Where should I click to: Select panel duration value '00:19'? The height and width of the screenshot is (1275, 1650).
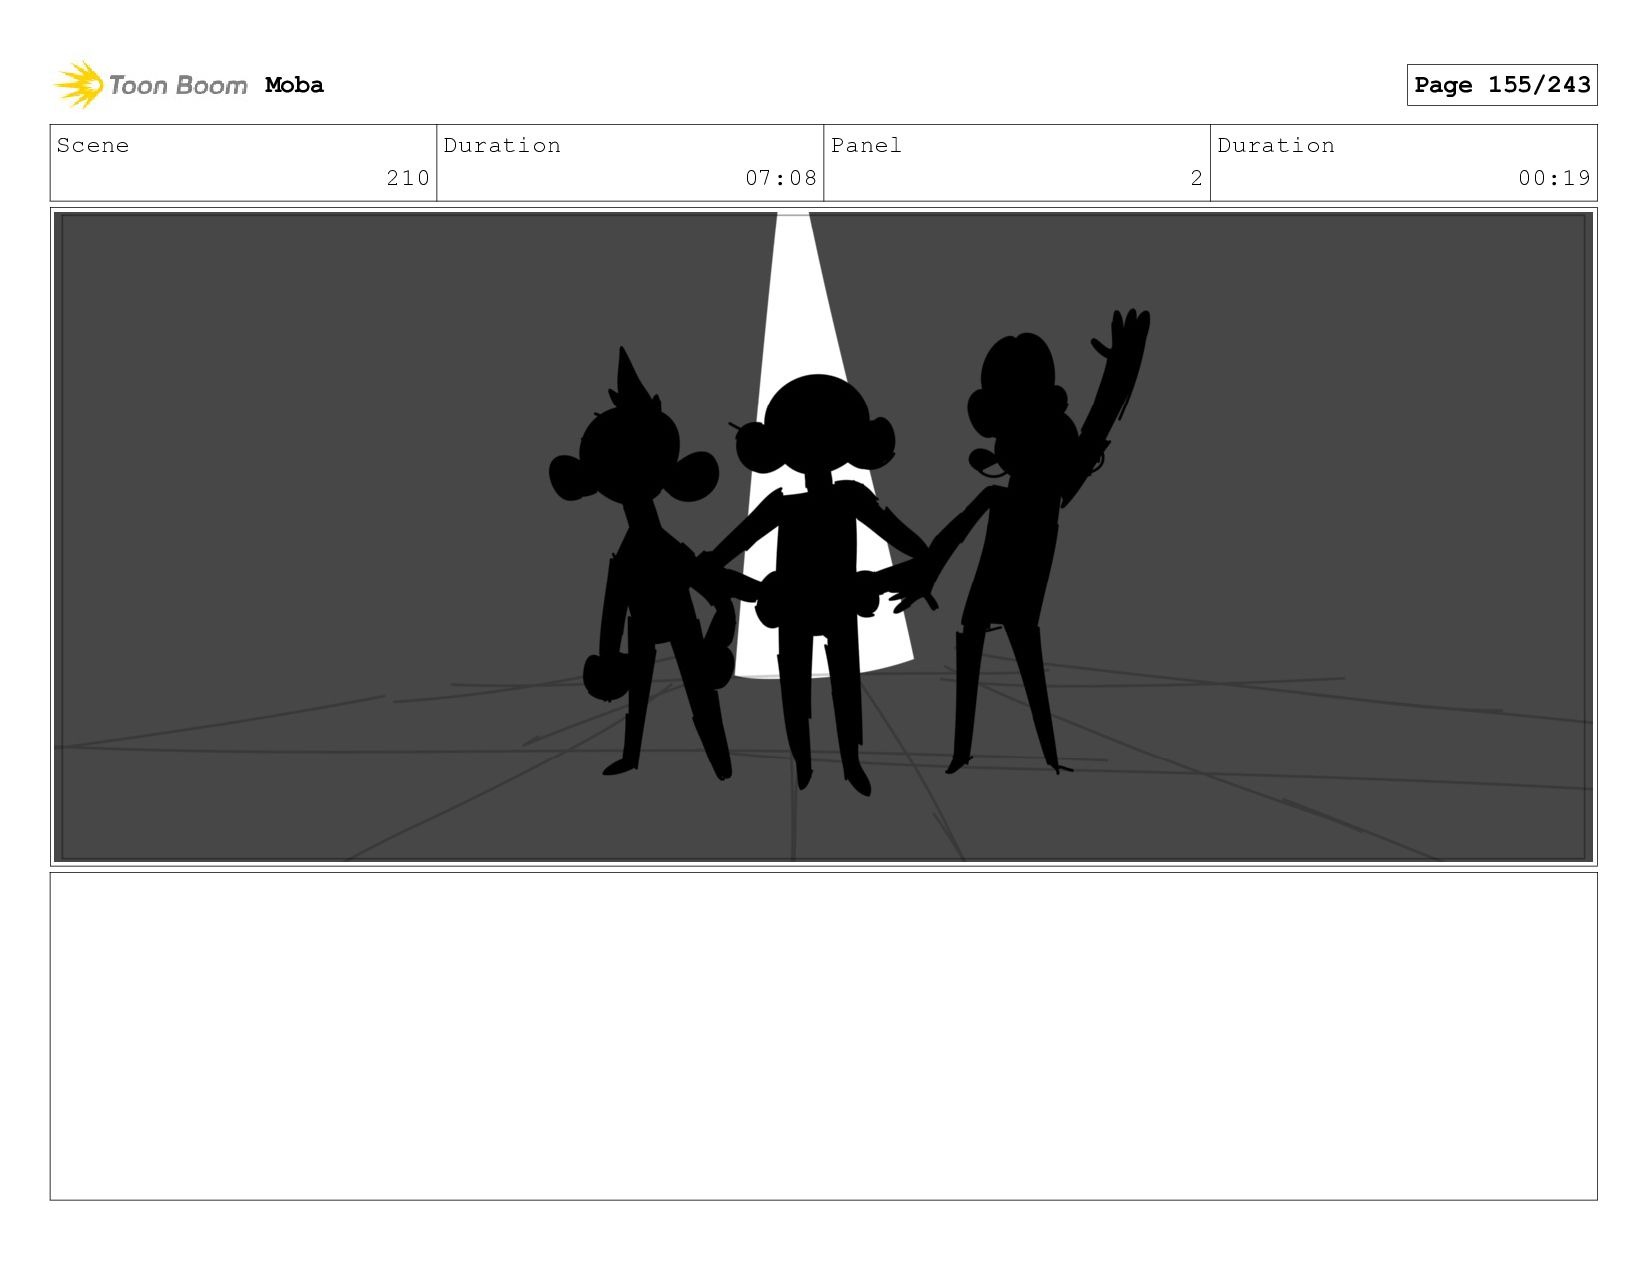tap(1554, 178)
